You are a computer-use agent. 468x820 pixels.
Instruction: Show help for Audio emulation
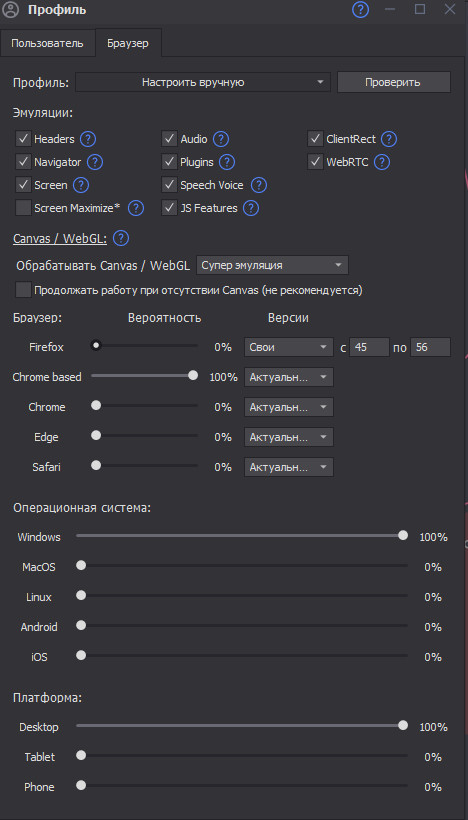pos(221,139)
